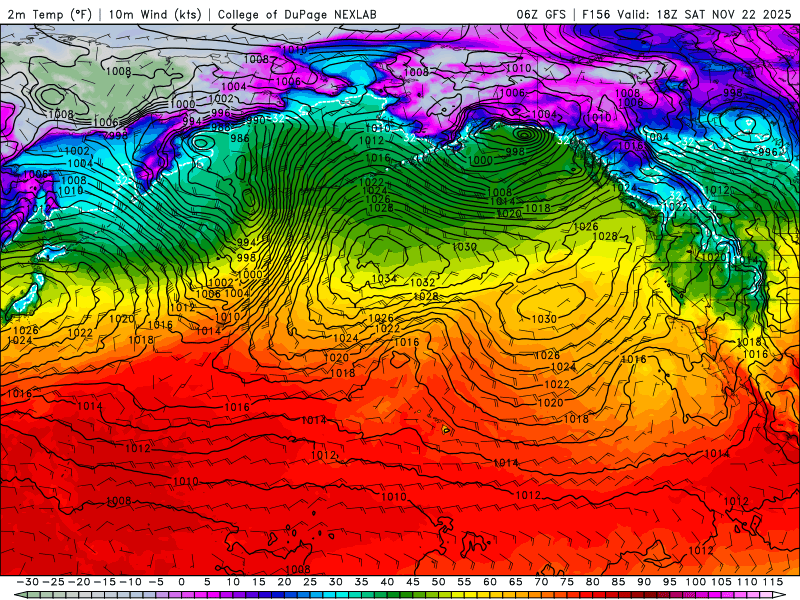The width and height of the screenshot is (800, 600).
Task: Click the "−30" tick on the temperature colorbar
Action: [x=28, y=582]
